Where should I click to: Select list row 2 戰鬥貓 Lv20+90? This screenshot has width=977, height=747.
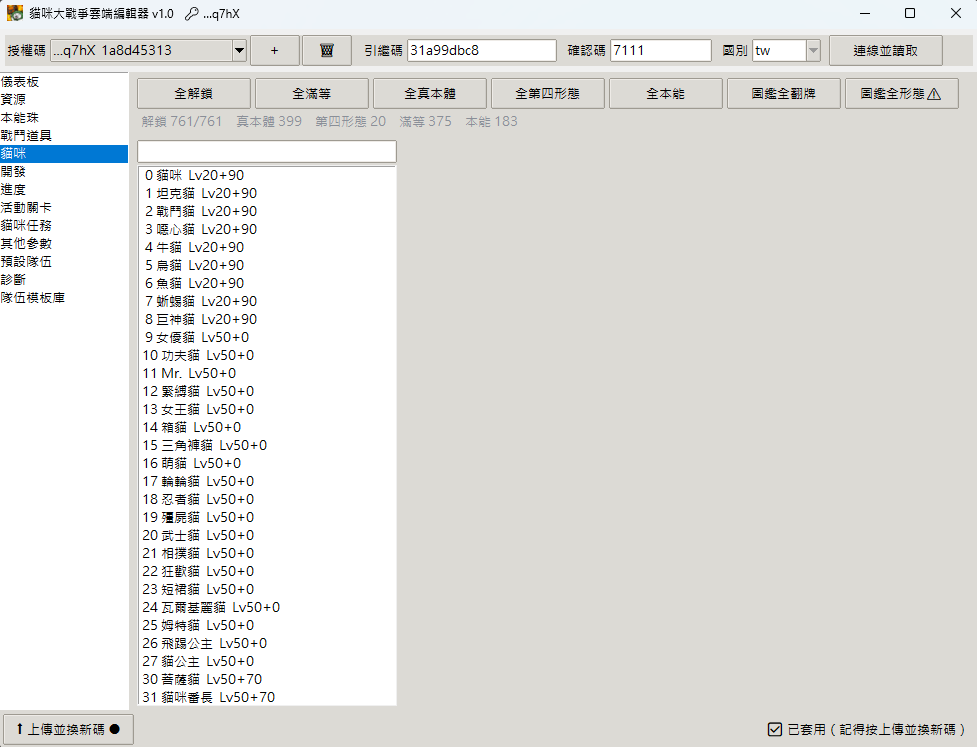click(x=267, y=212)
